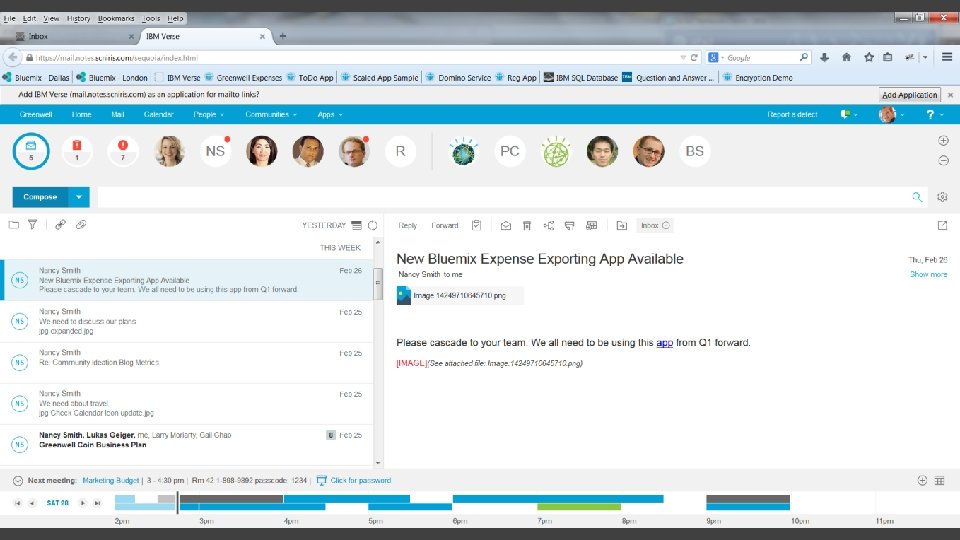Image resolution: width=960 pixels, height=540 pixels.
Task: Click Forward on the open message
Action: click(444, 225)
